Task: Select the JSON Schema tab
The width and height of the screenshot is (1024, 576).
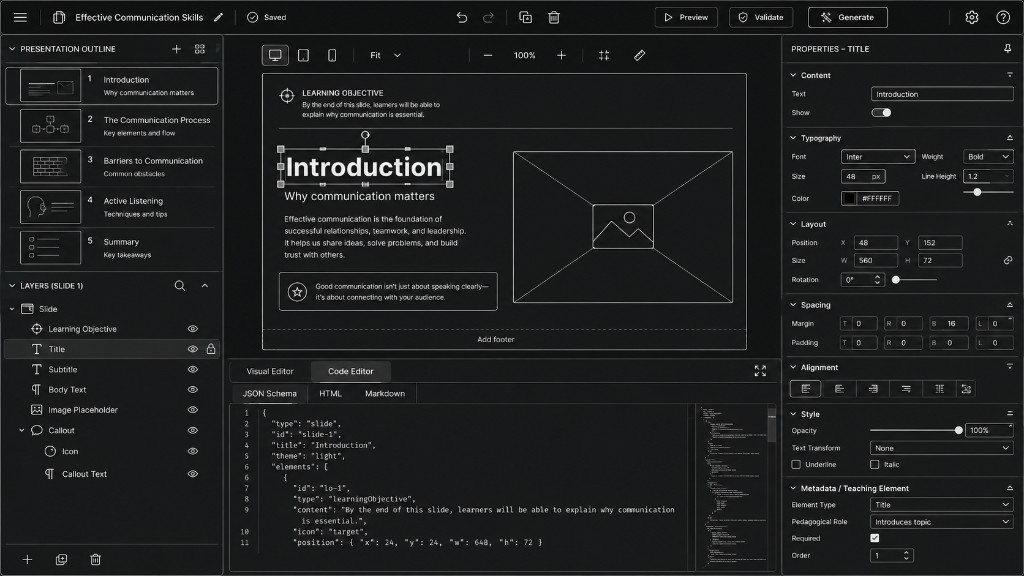Action: pos(270,394)
